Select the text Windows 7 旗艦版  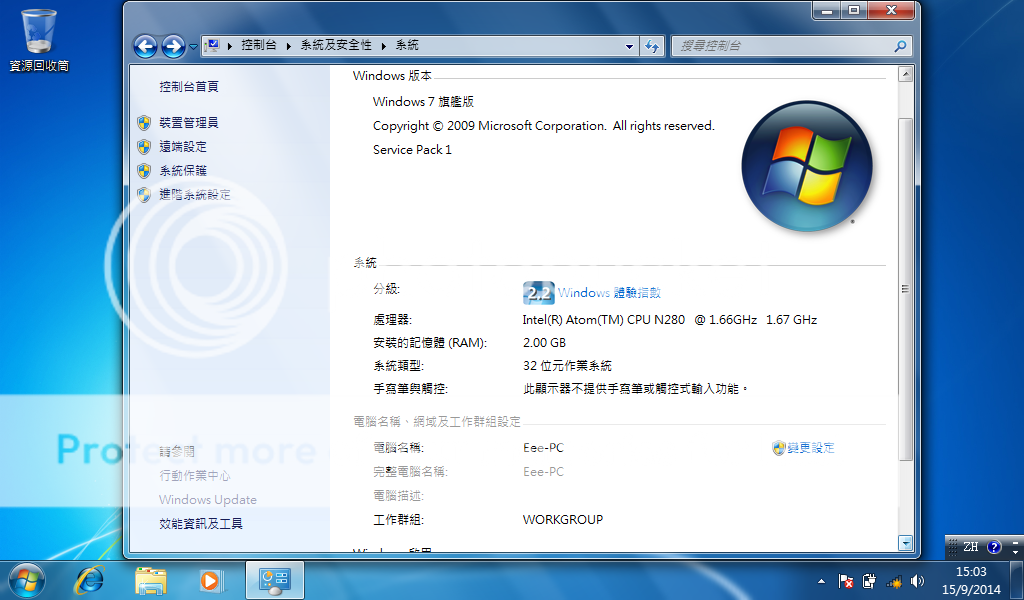pos(423,102)
